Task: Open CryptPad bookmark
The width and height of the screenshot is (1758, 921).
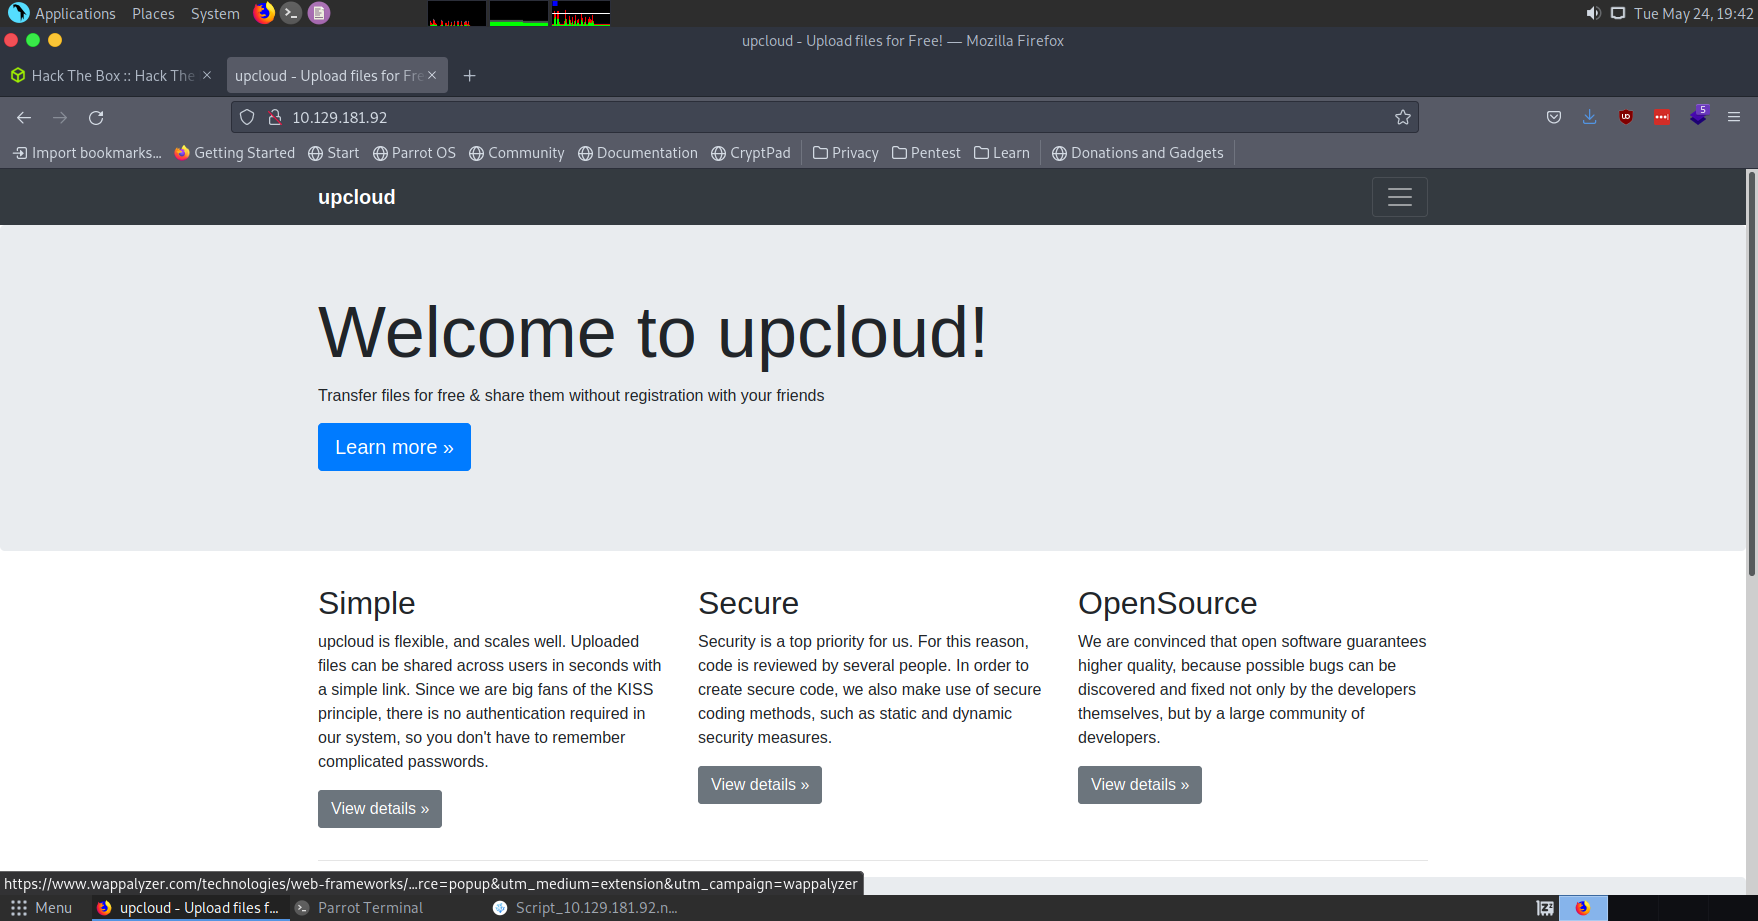Action: pos(751,153)
